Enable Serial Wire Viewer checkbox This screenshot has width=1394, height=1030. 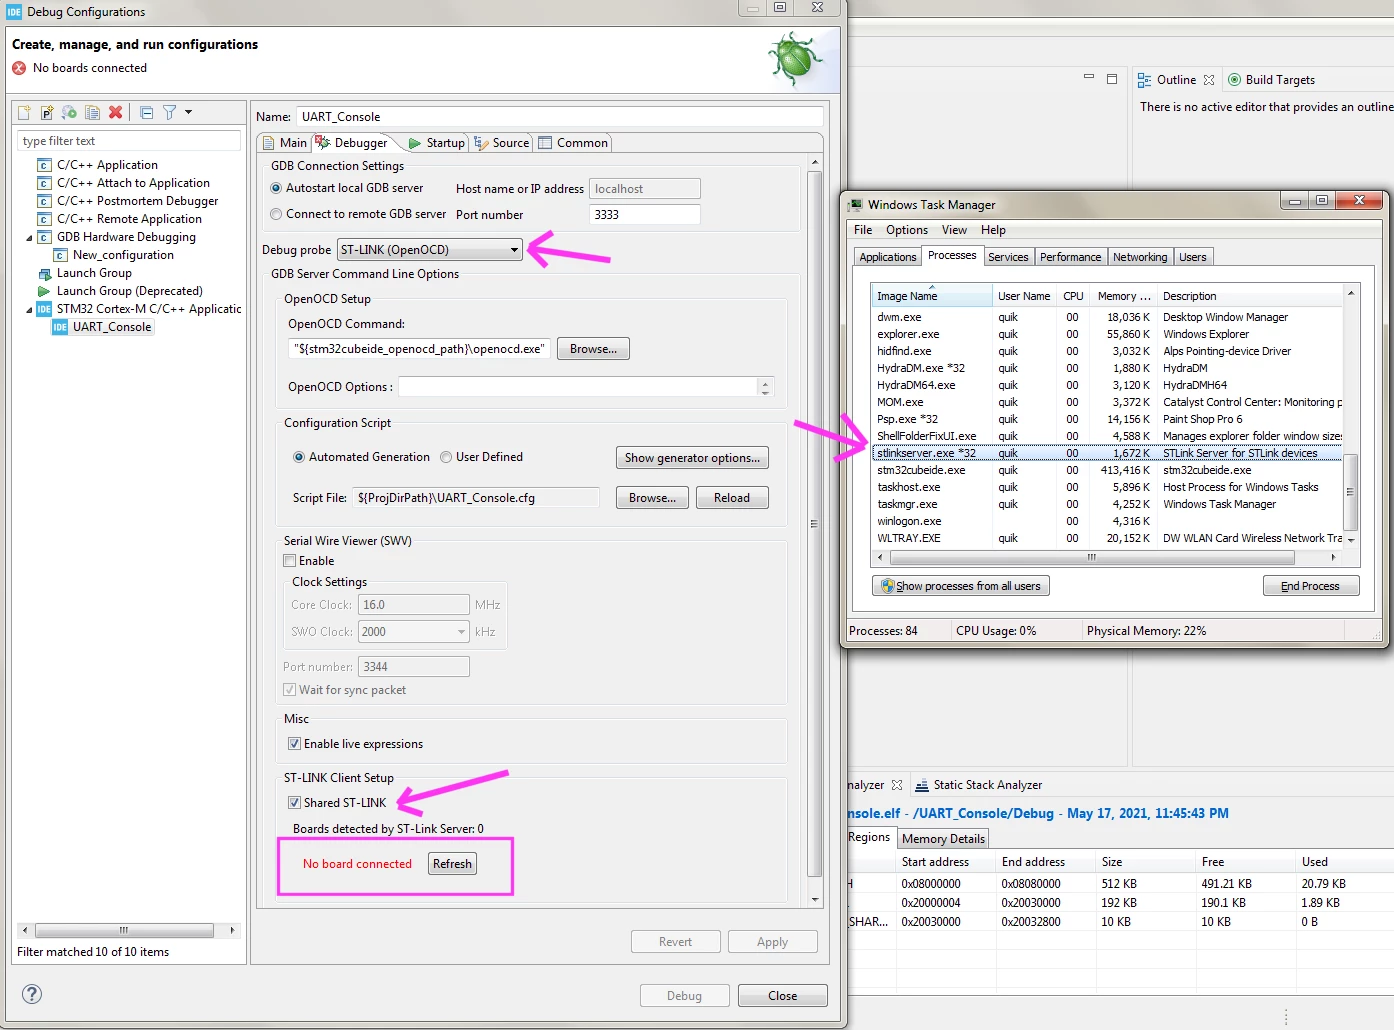[x=290, y=561]
